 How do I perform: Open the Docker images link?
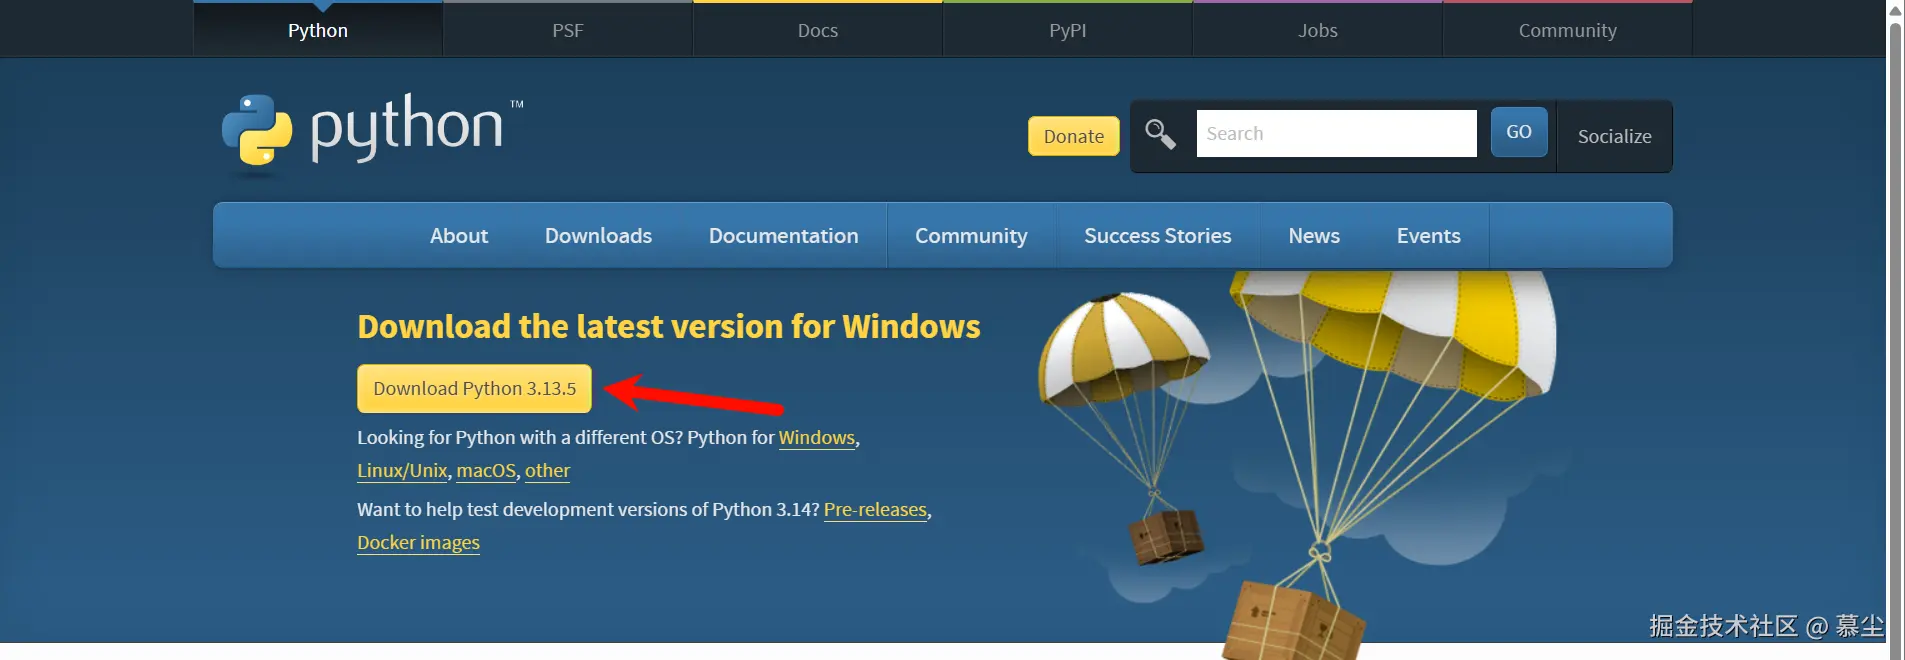(x=418, y=543)
